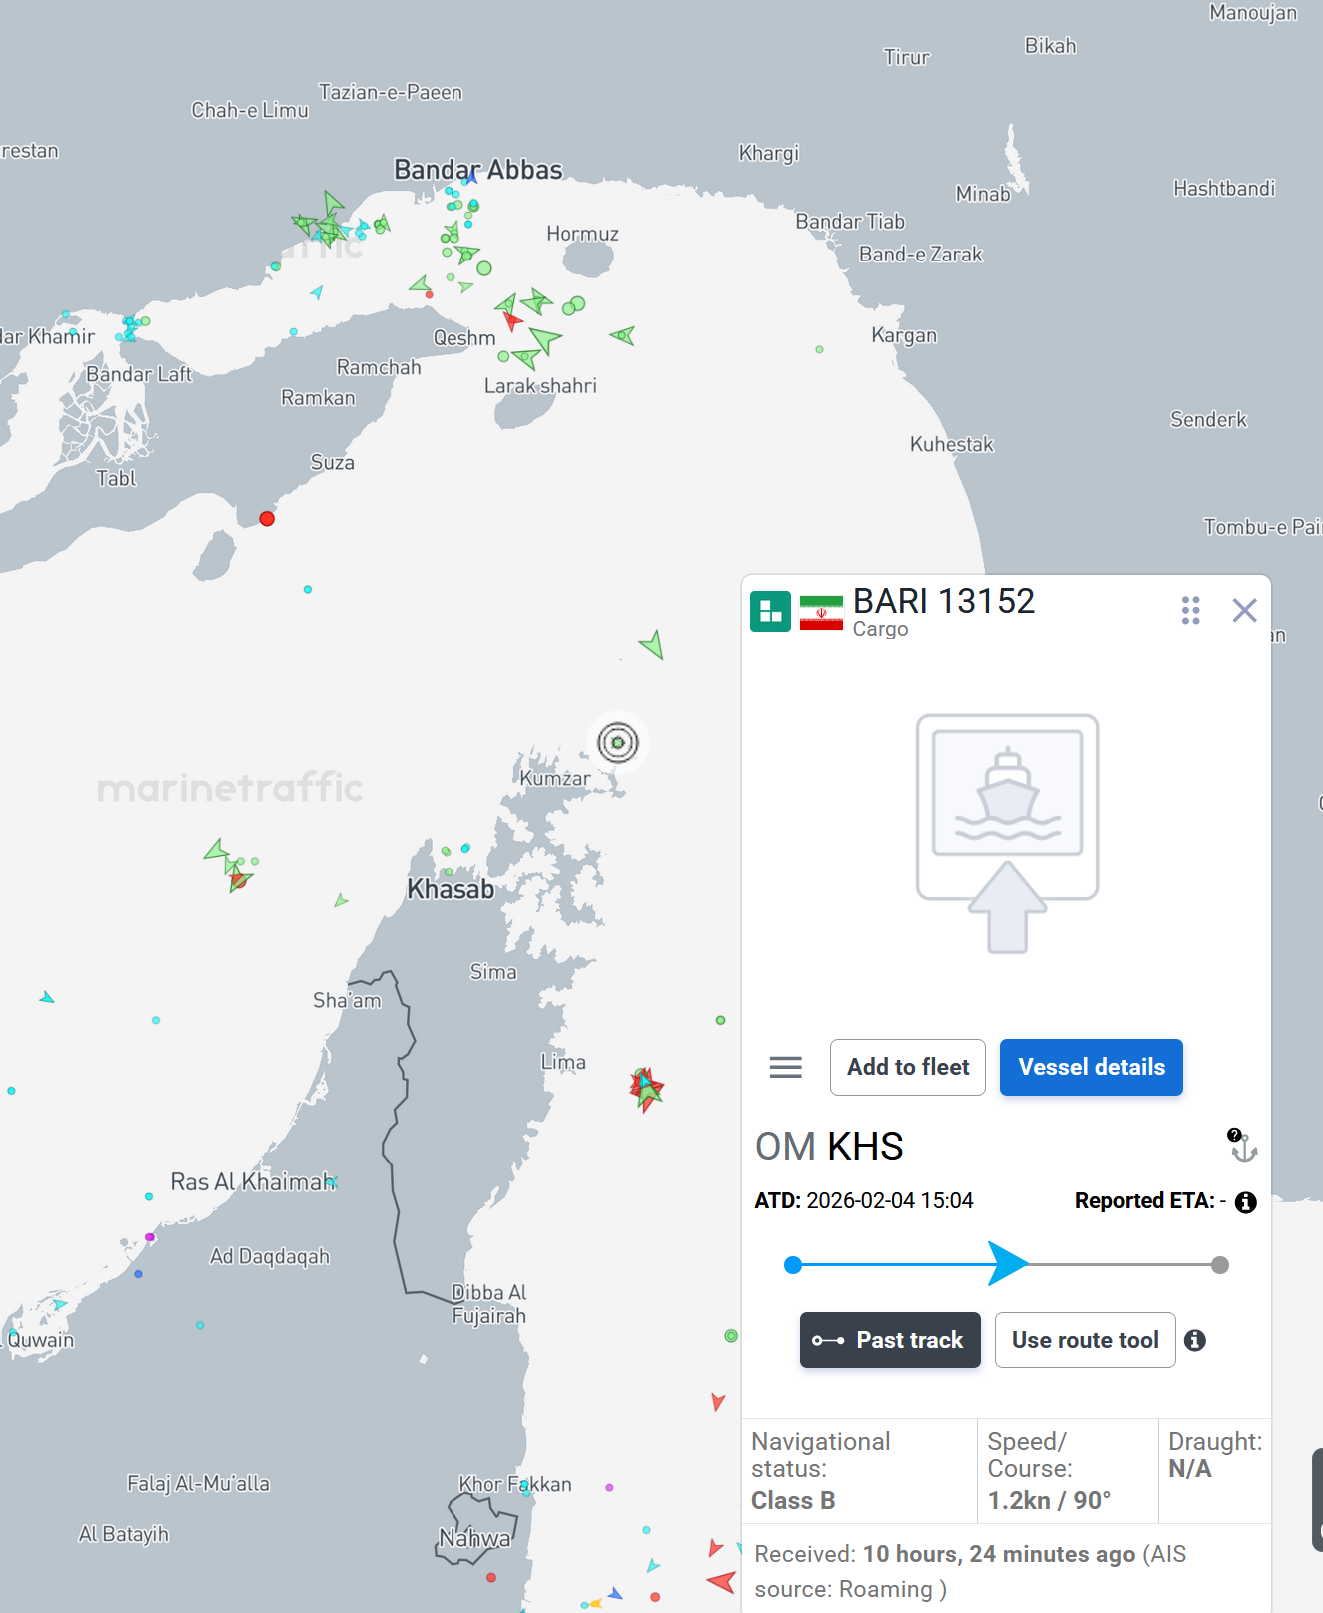The width and height of the screenshot is (1323, 1613).
Task: Click the Use route tool button
Action: (1085, 1340)
